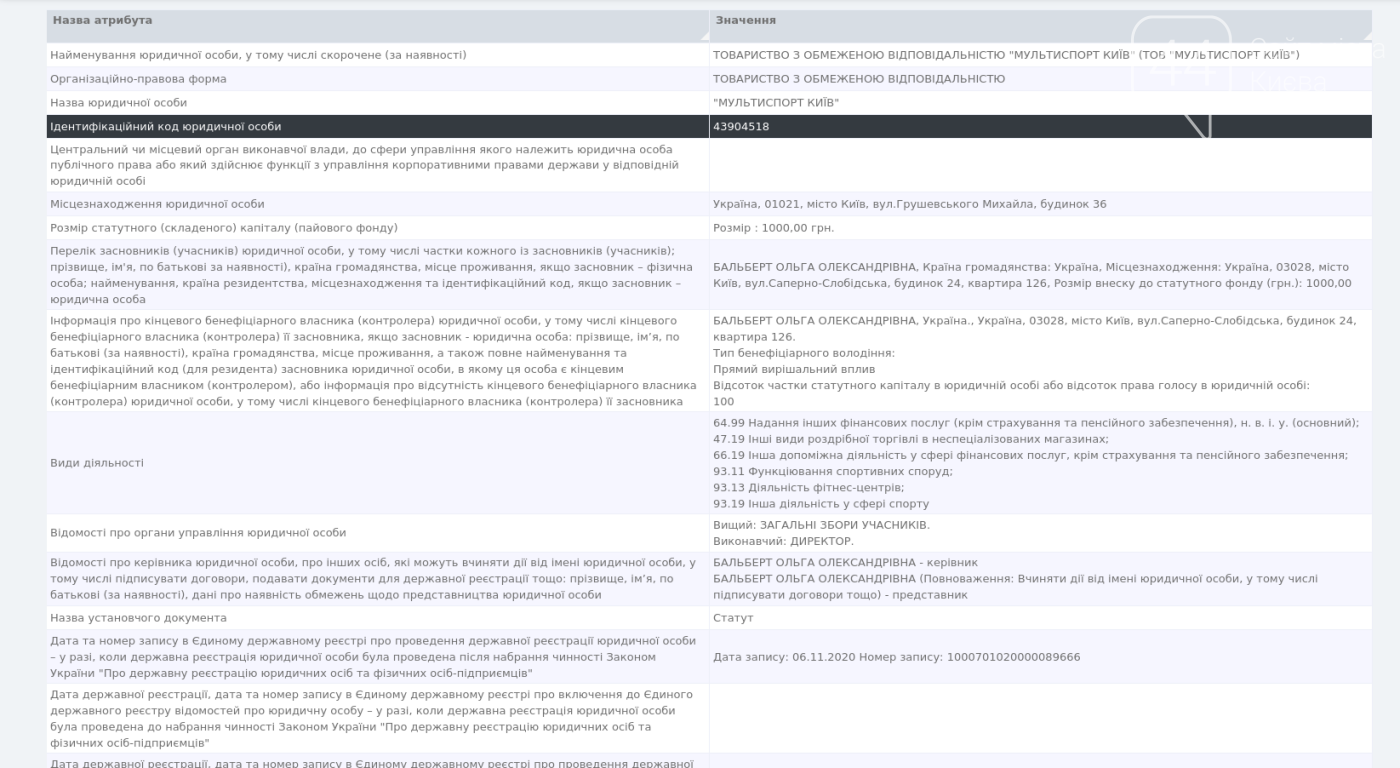Select activity 93.13 Діяльність фітнес-центрів
Image resolution: width=1400 pixels, height=768 pixels.
tap(808, 487)
